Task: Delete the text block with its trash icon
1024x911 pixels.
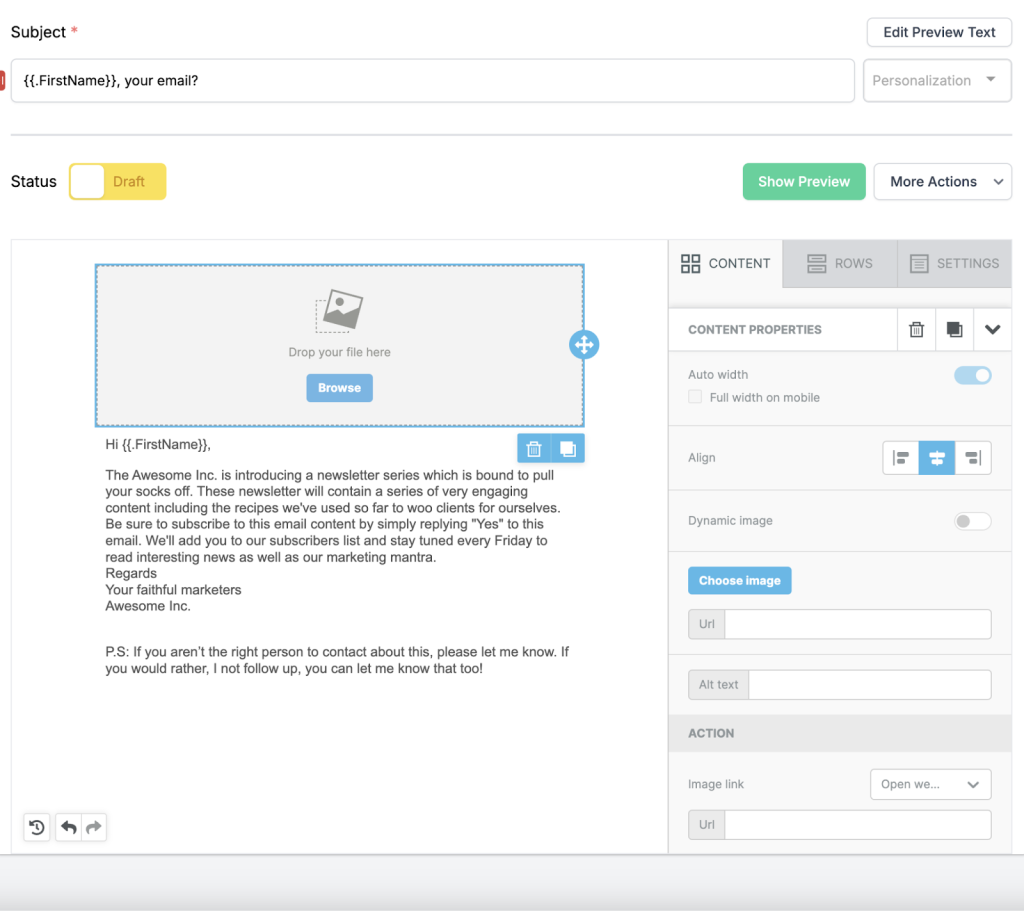Action: (x=534, y=448)
